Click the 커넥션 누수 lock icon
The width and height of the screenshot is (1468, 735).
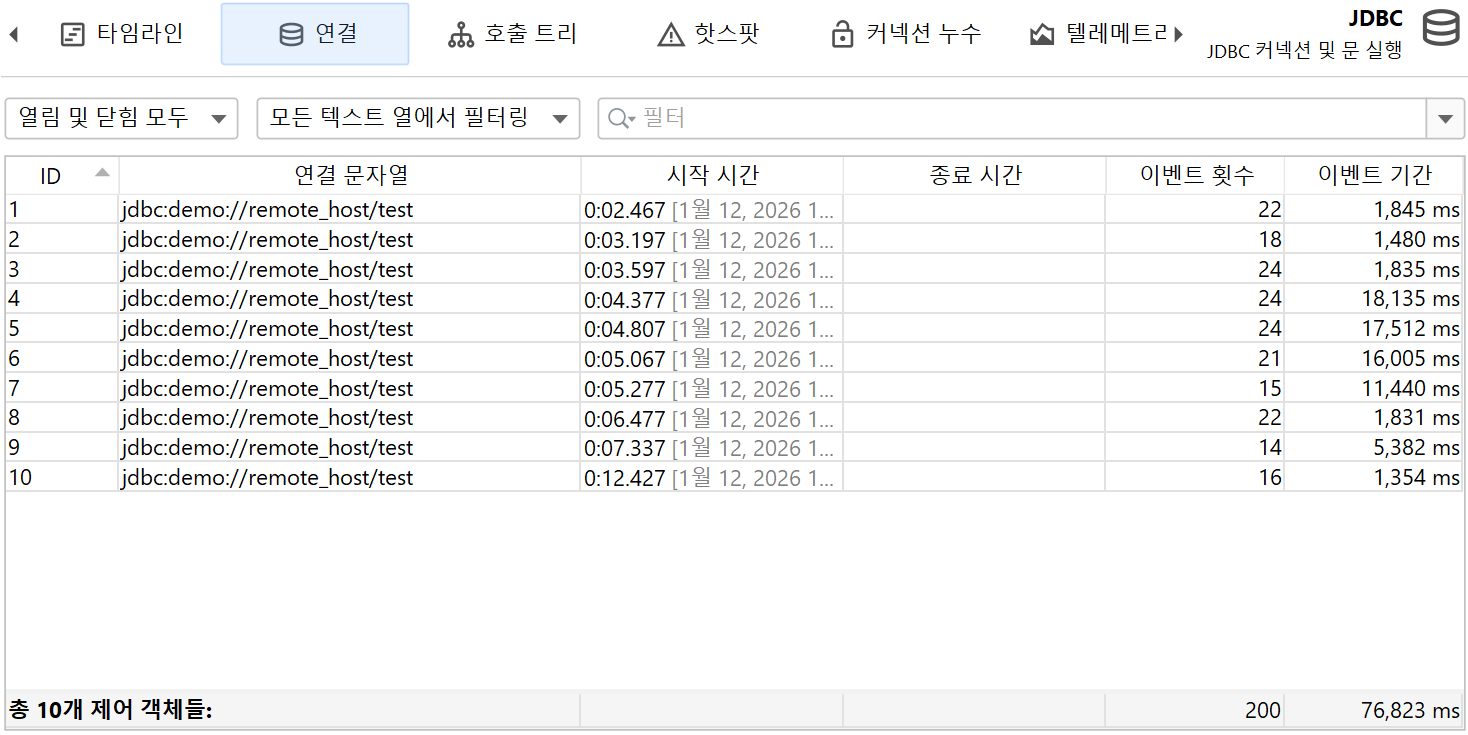pos(842,35)
